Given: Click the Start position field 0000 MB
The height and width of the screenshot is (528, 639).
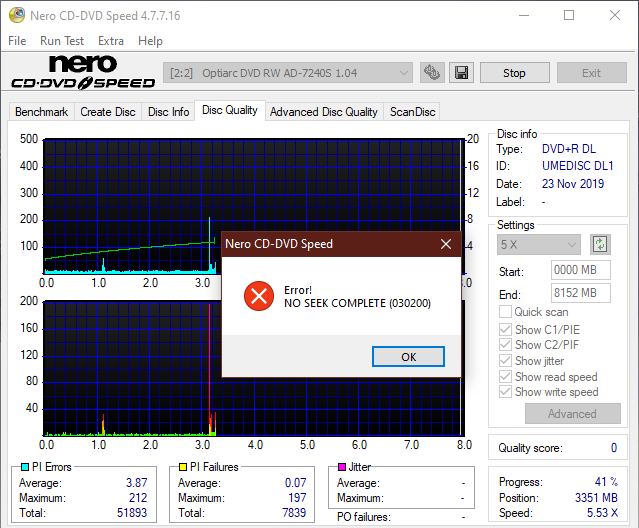Looking at the screenshot, I should 581,270.
